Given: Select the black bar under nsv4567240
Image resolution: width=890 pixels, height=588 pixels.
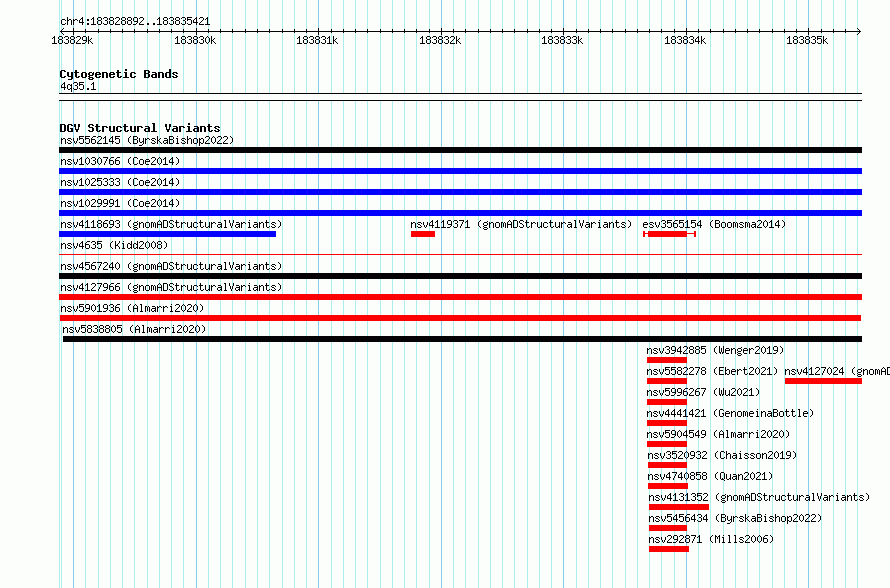Looking at the screenshot, I should coord(460,276).
